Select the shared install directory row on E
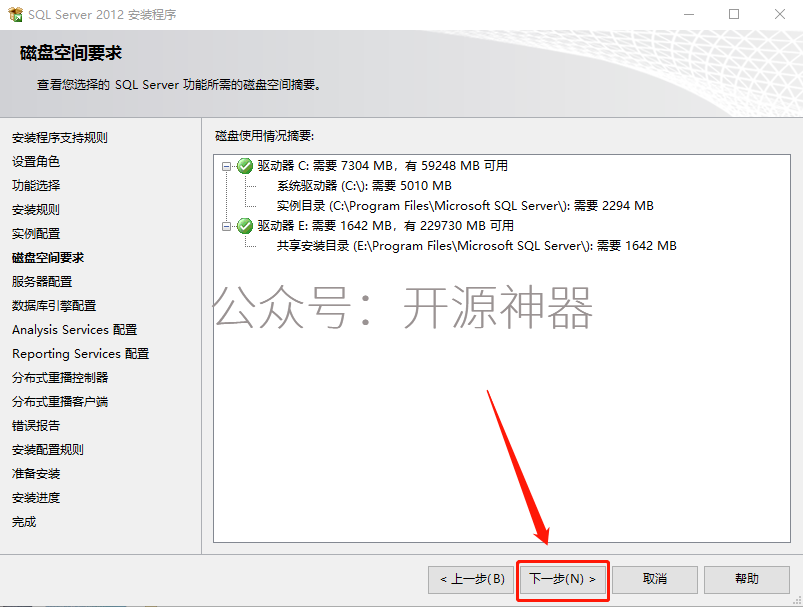The height and width of the screenshot is (607, 803). [476, 246]
